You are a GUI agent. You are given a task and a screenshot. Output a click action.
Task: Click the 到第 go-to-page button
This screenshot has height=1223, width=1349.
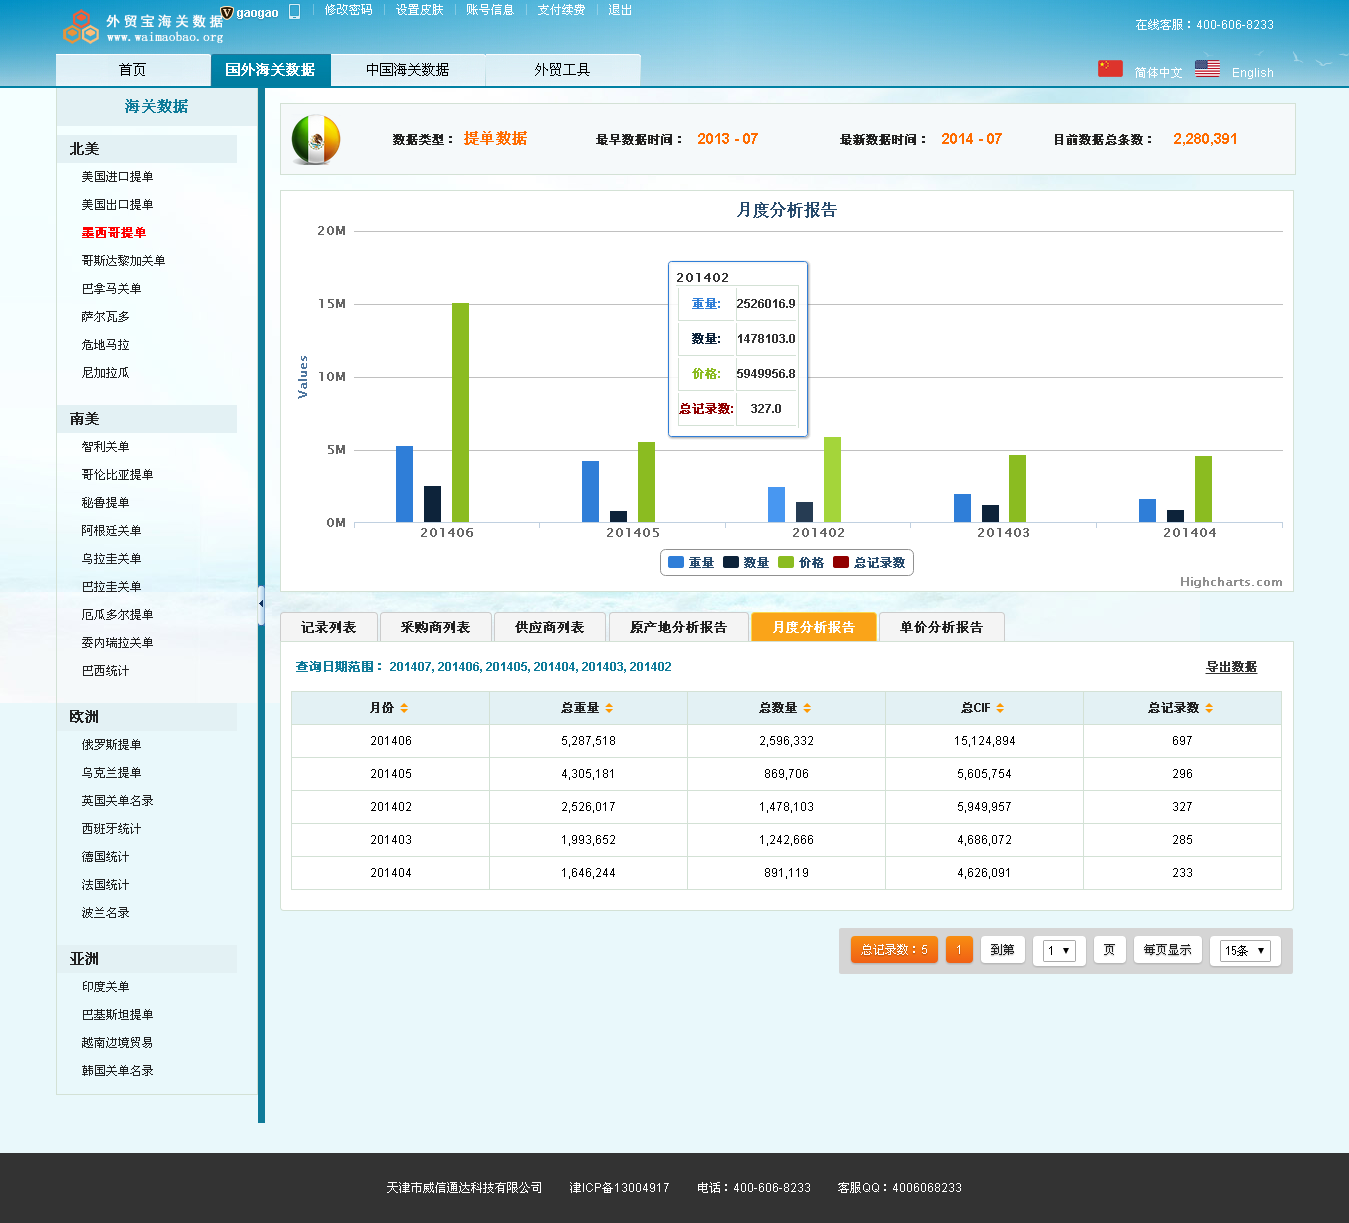(1002, 950)
